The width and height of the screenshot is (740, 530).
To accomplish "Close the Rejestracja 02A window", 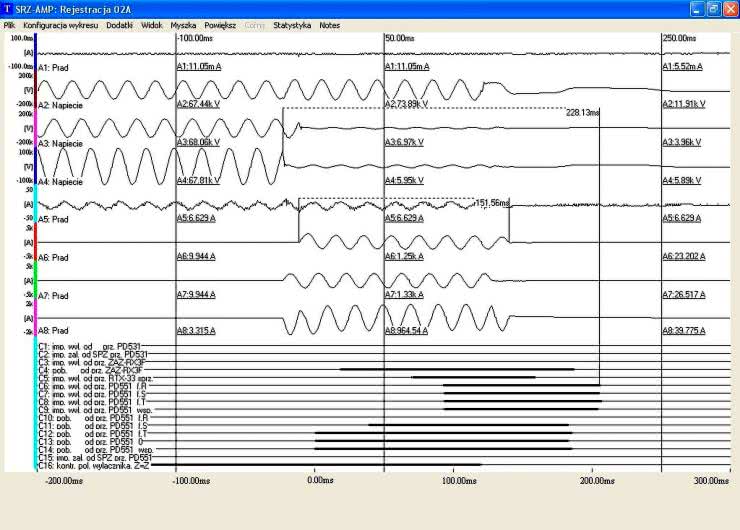I will click(729, 8).
